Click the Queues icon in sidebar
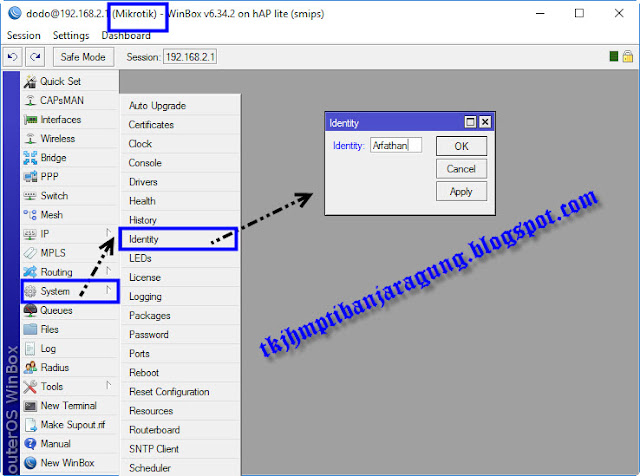 30,310
